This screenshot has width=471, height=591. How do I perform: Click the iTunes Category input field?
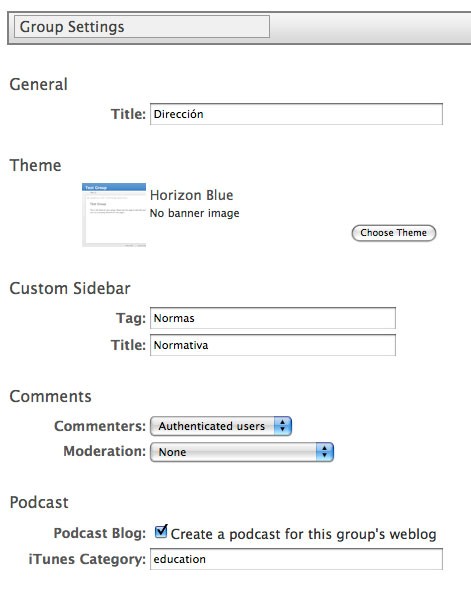296,559
